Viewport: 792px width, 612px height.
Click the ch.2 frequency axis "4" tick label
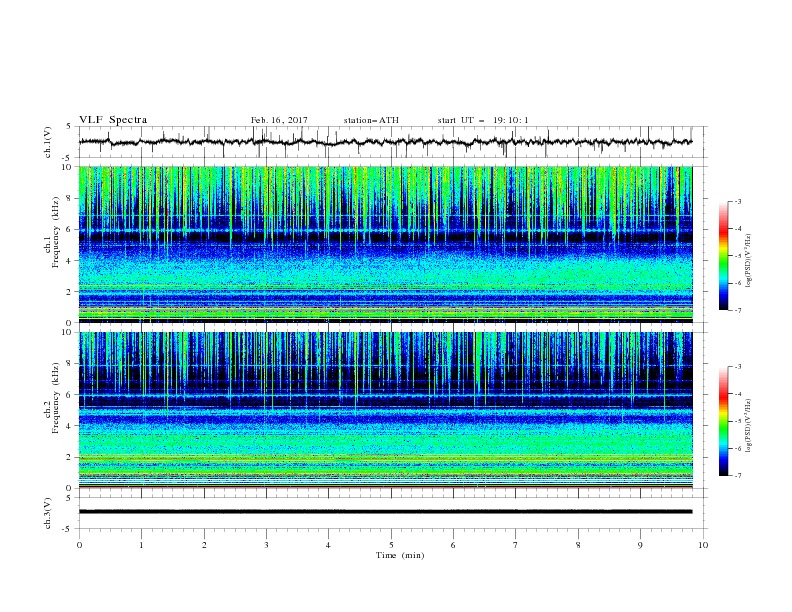(x=70, y=426)
